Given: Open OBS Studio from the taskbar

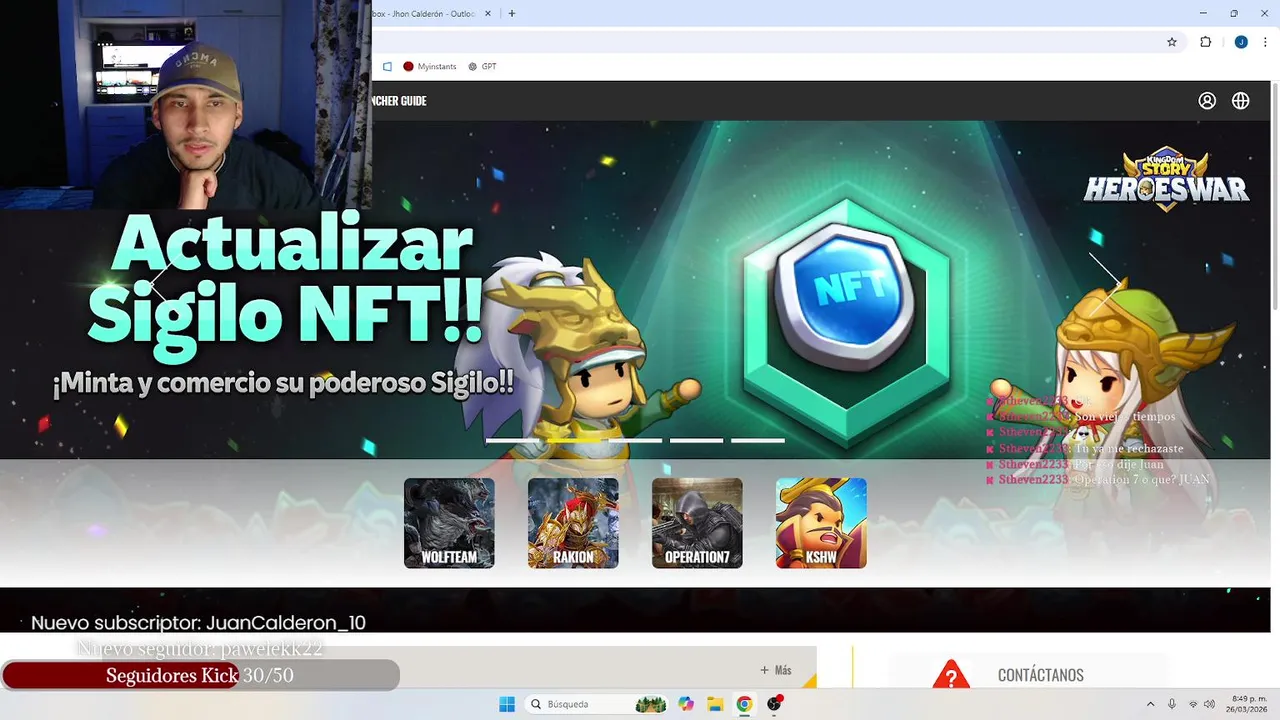Looking at the screenshot, I should (774, 704).
